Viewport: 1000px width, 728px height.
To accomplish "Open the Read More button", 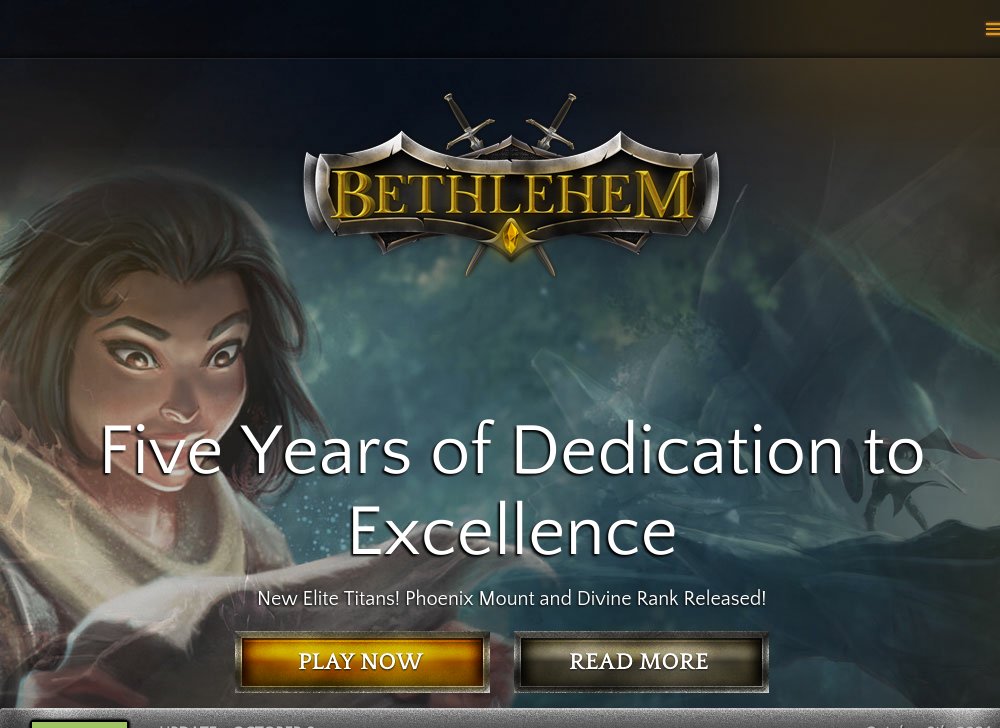I will click(641, 661).
